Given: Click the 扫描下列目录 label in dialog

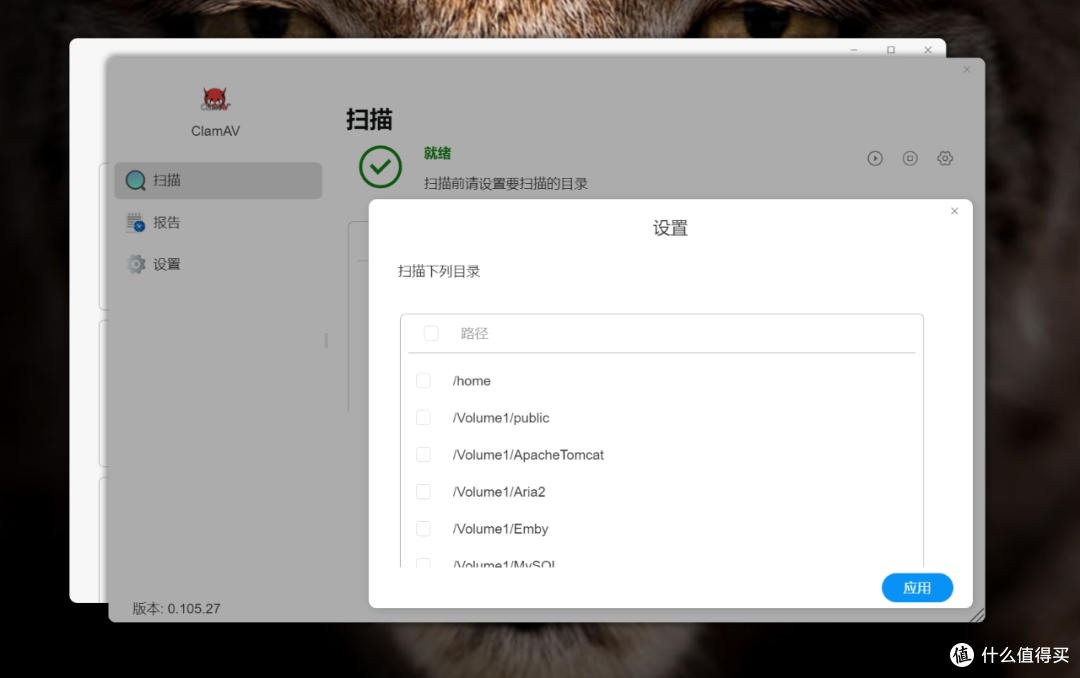Looking at the screenshot, I should pyautogui.click(x=439, y=271).
